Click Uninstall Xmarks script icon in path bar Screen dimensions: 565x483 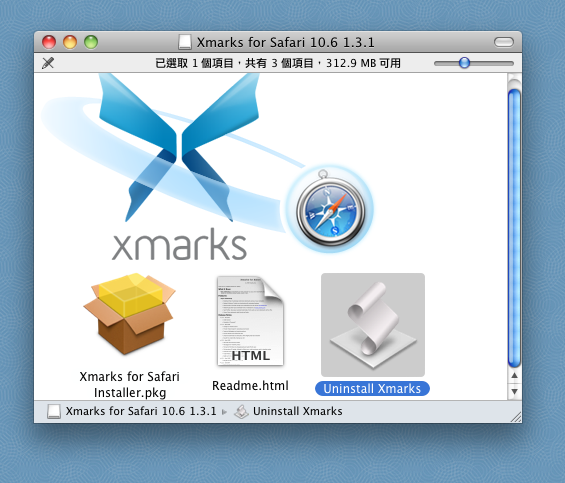(241, 412)
